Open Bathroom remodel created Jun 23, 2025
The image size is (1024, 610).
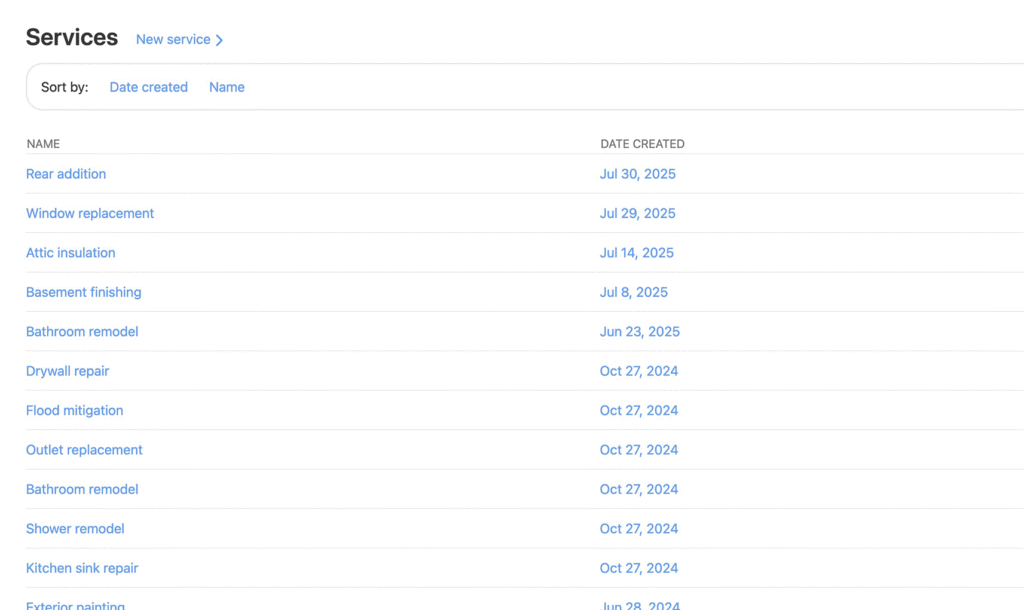tap(82, 332)
